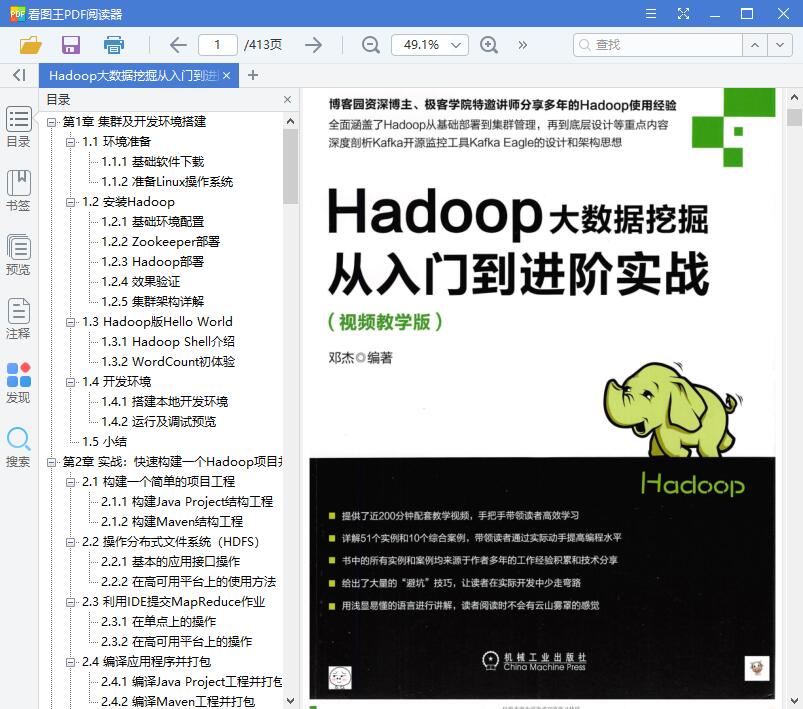The image size is (803, 709).
Task: Jump to 1.4.2 运行及调试预览
Action: coord(159,422)
